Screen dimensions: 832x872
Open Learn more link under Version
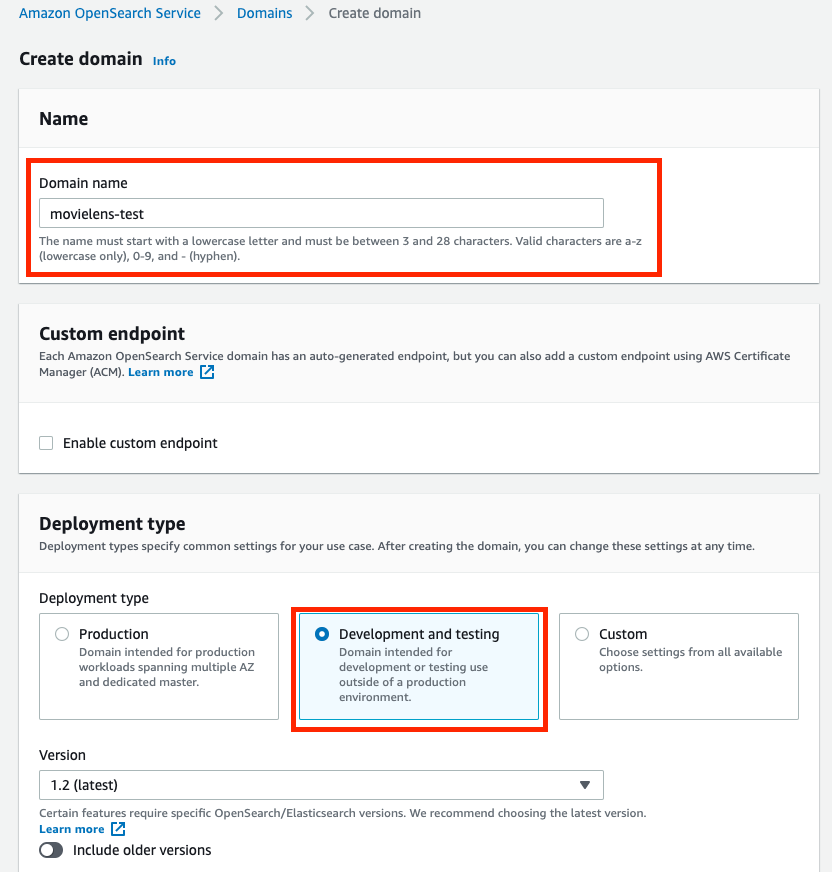71,829
